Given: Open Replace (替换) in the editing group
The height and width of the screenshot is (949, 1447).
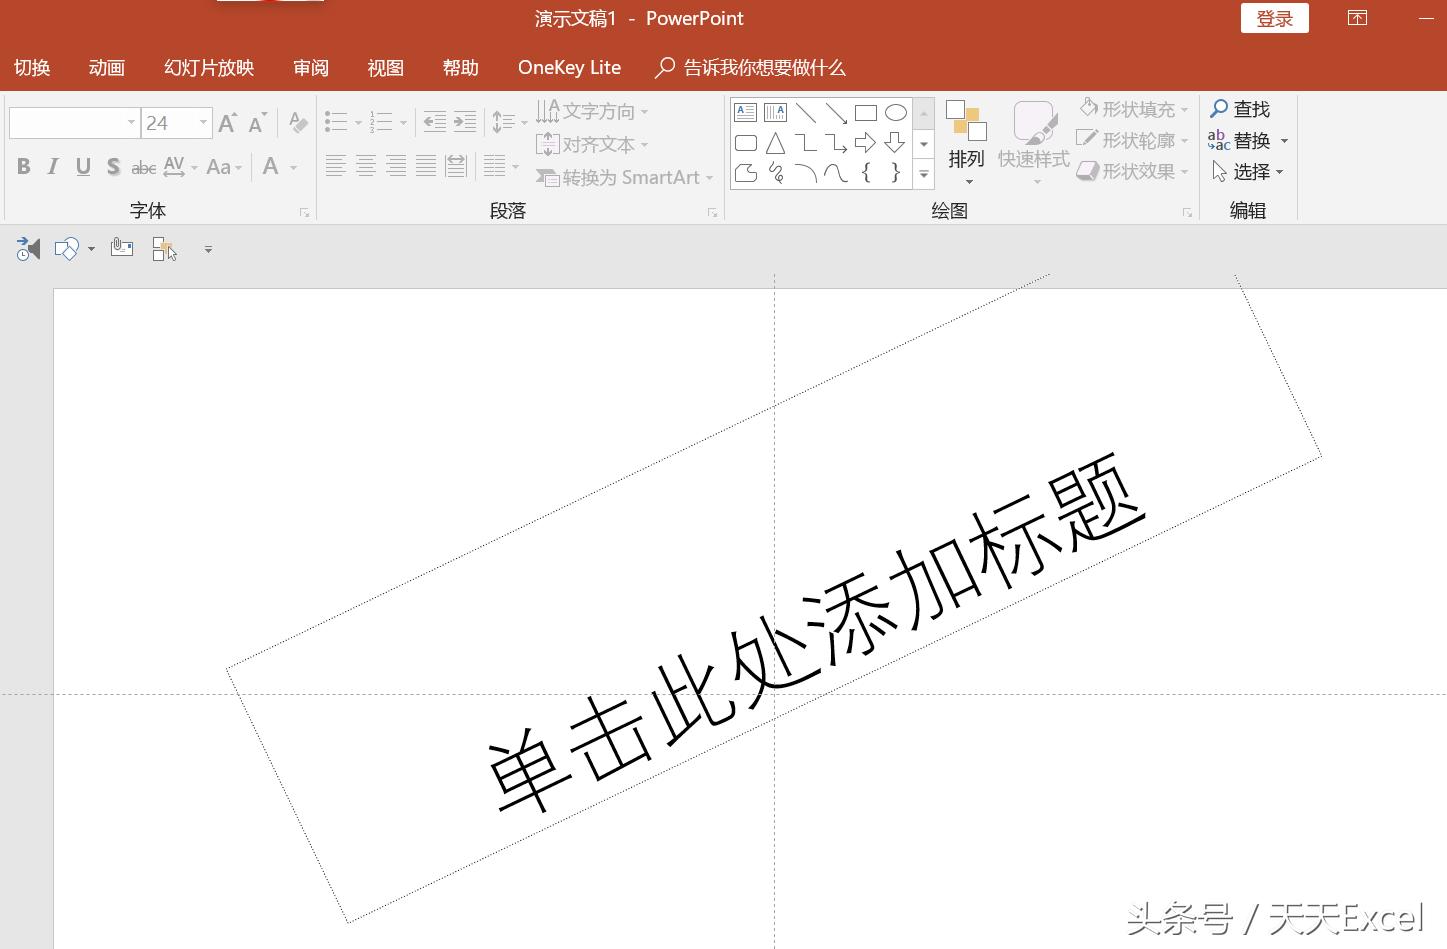Looking at the screenshot, I should click(1247, 140).
